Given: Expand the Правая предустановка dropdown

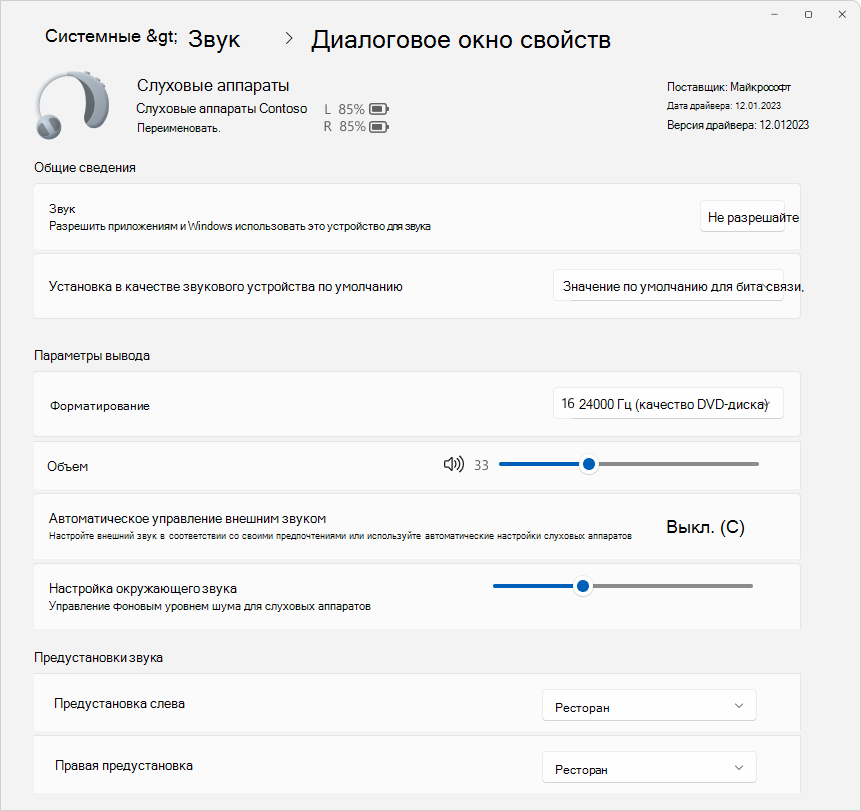Looking at the screenshot, I should (x=650, y=768).
